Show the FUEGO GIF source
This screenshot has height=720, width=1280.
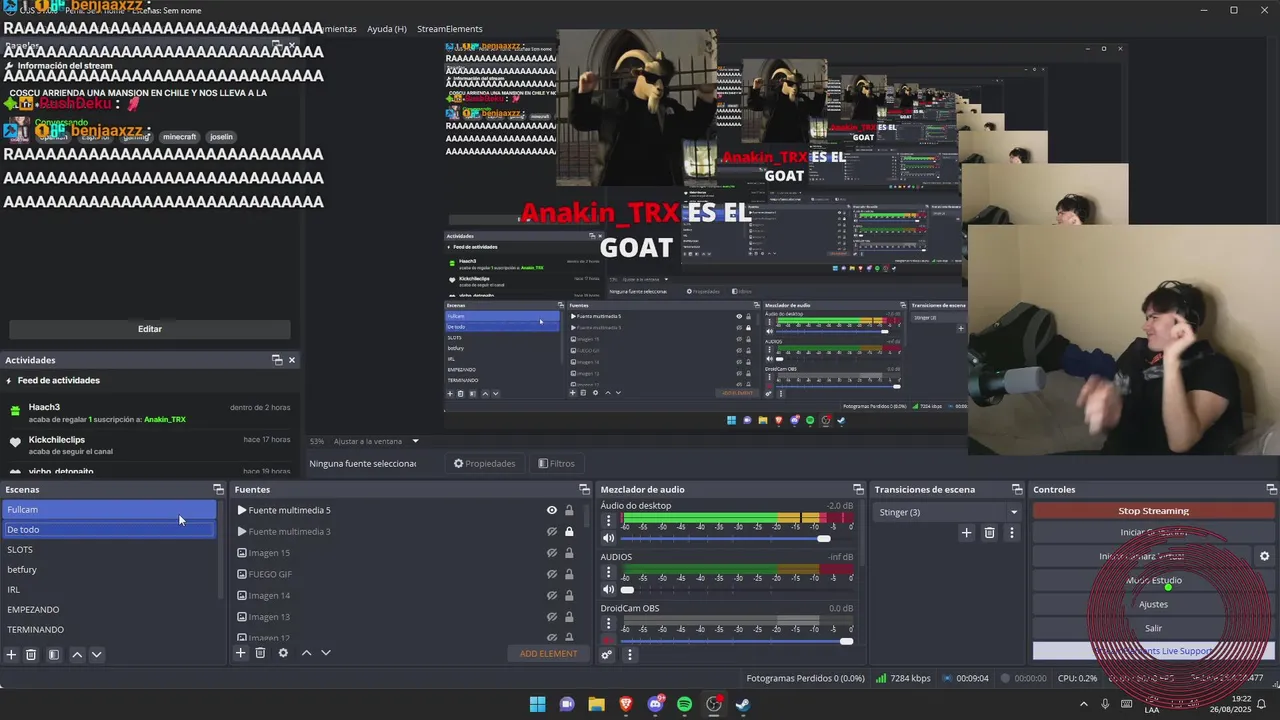552,574
